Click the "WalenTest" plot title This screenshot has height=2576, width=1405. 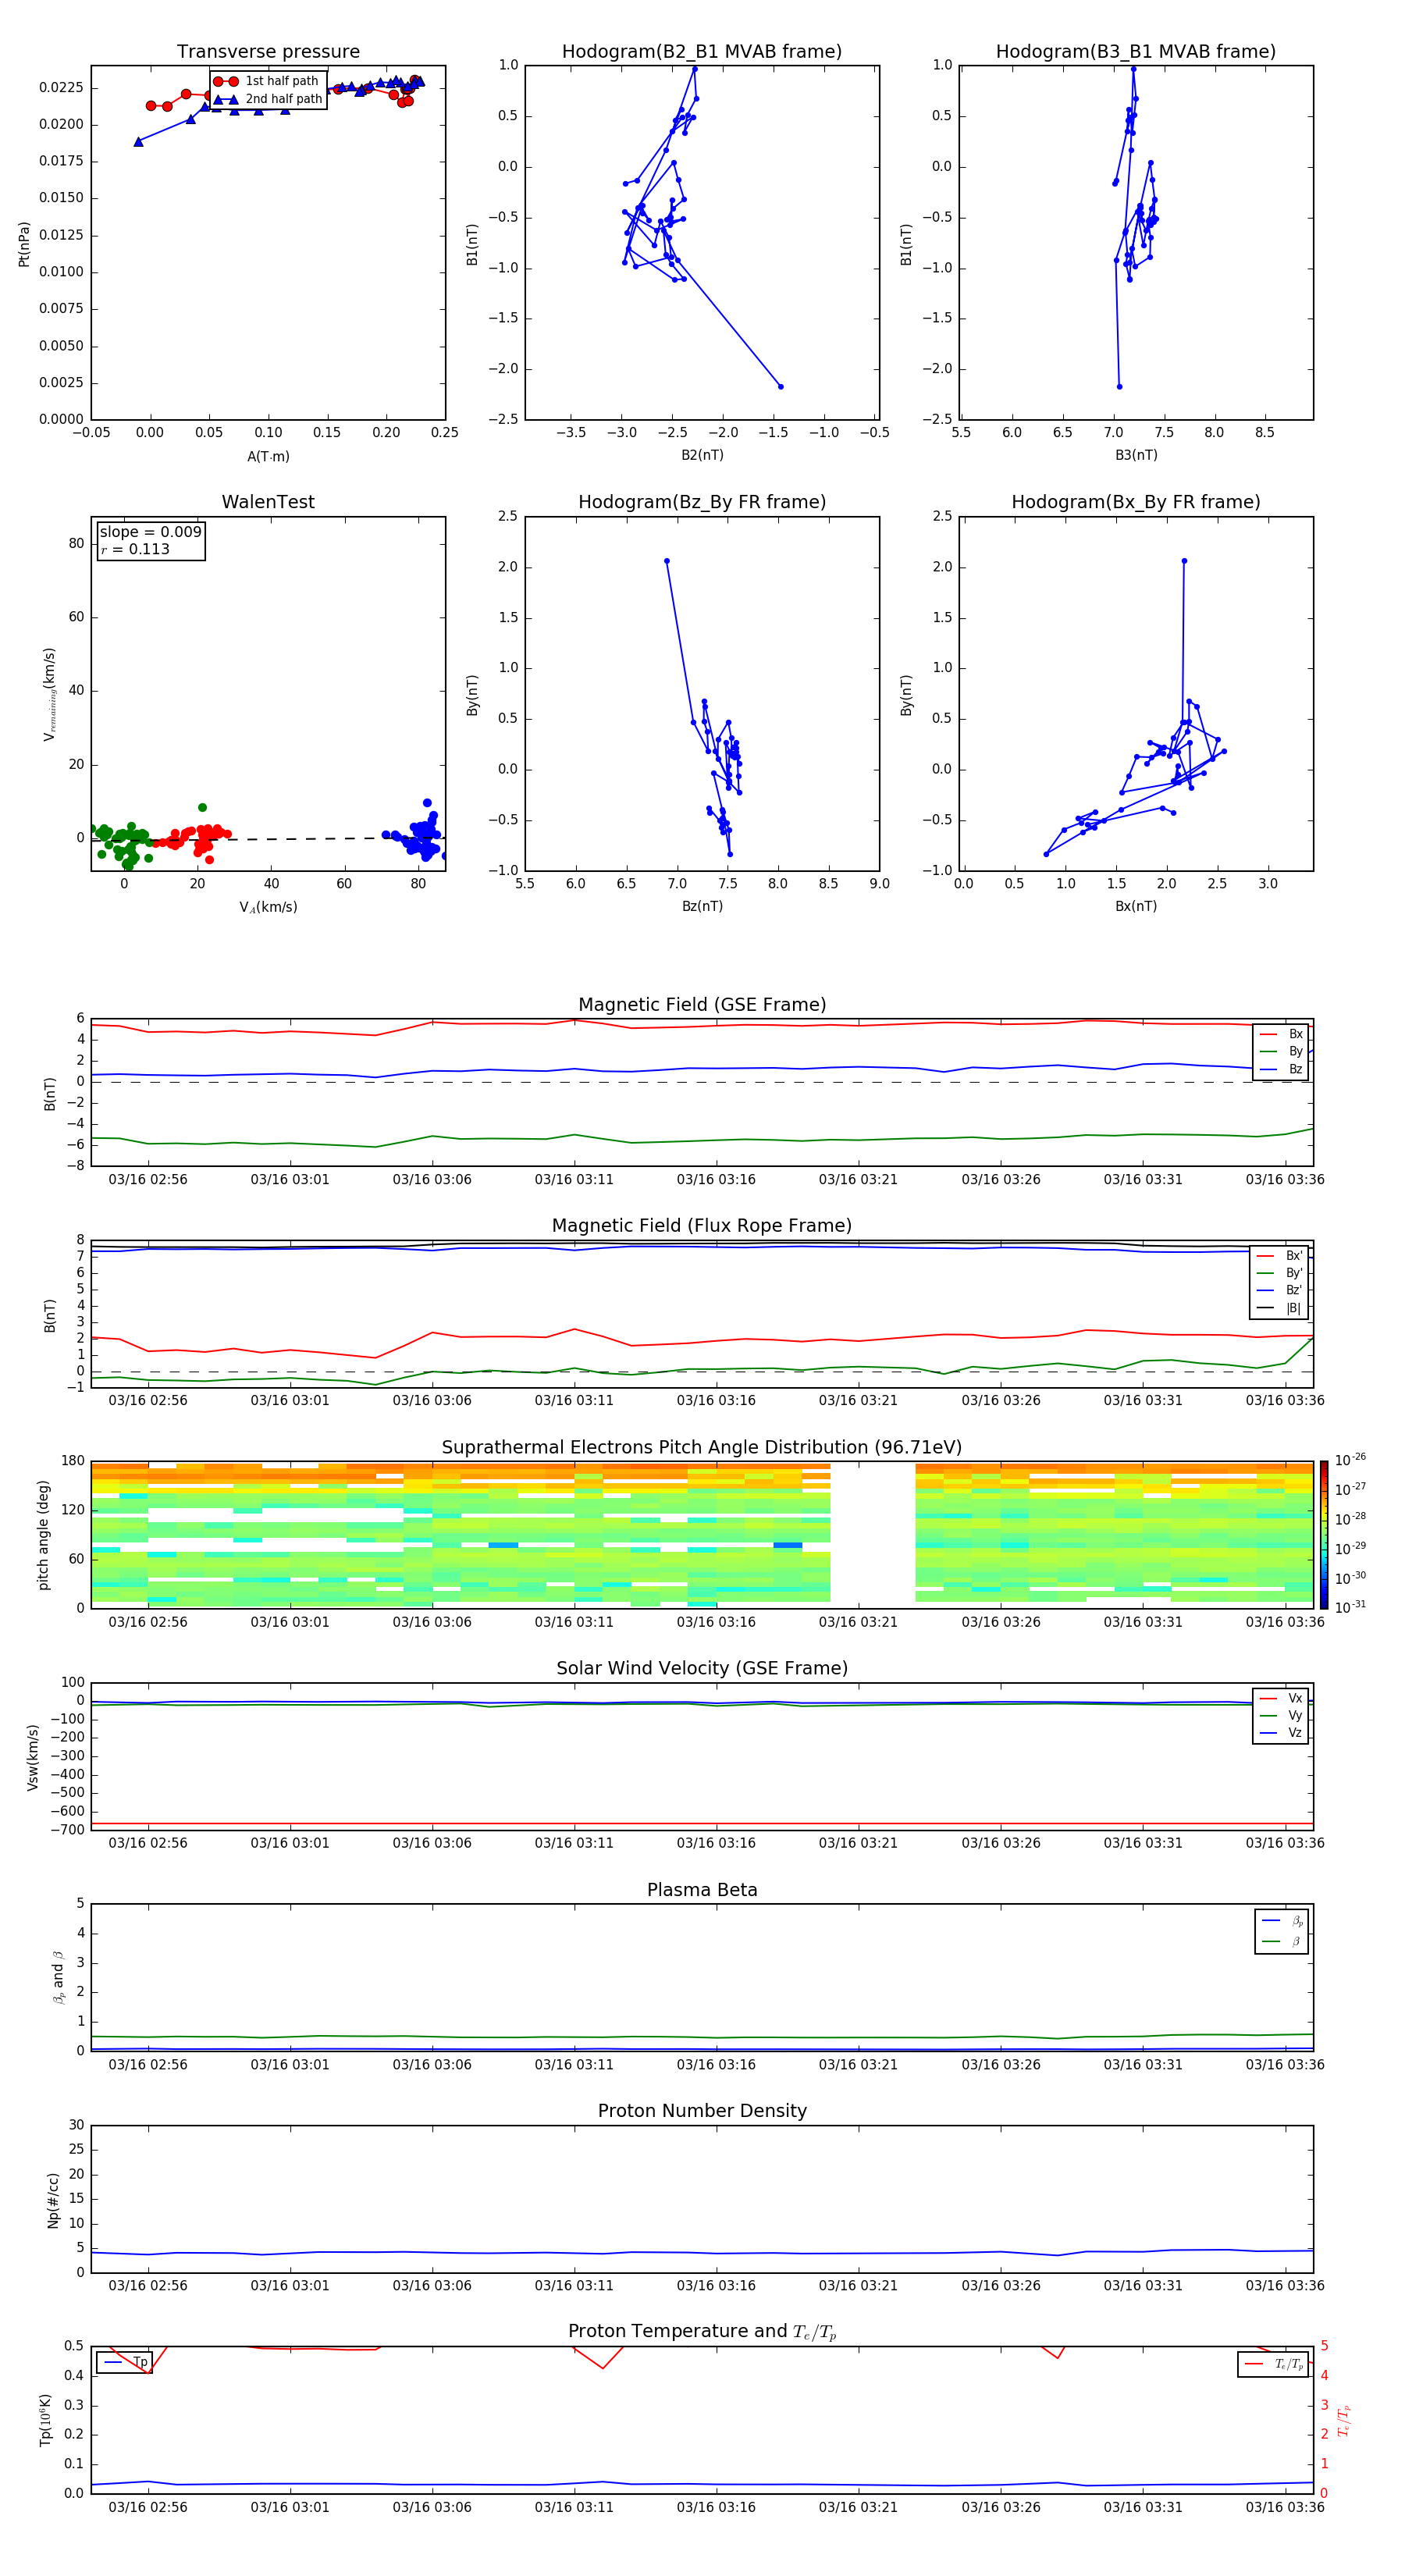[268, 502]
